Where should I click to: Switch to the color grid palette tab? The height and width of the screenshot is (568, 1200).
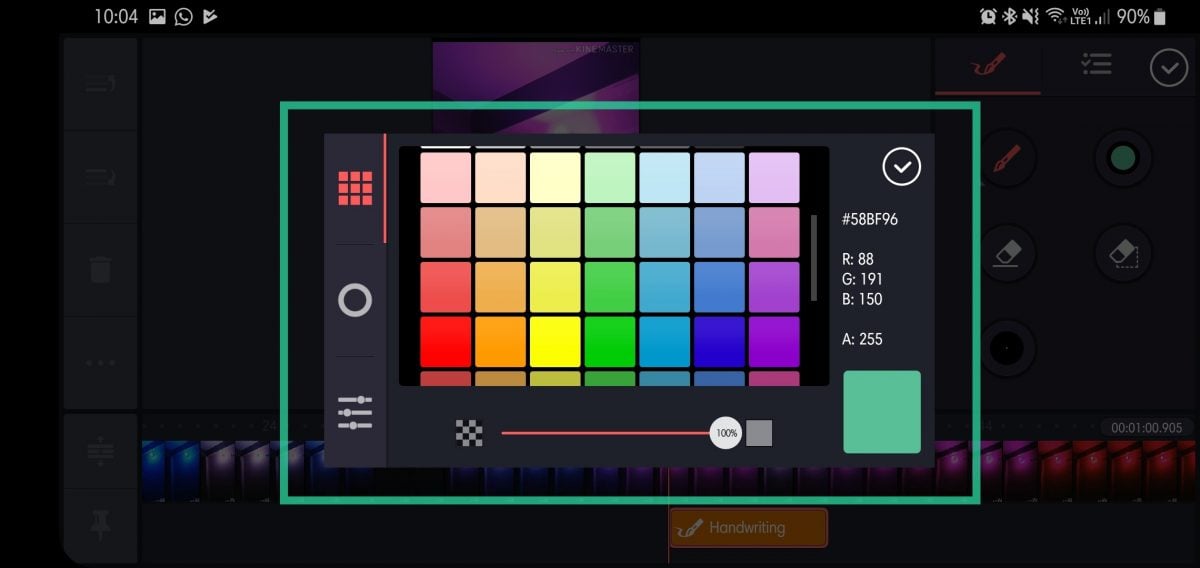(x=355, y=188)
